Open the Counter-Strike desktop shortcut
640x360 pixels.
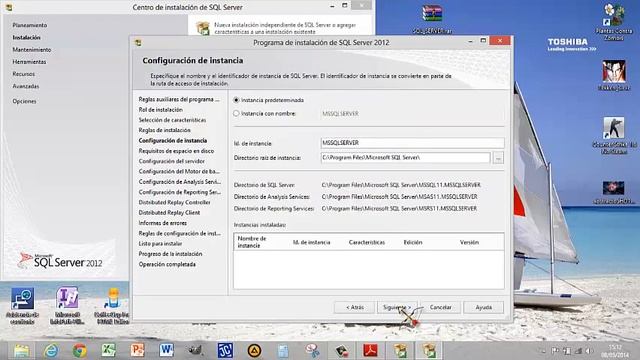(x=614, y=136)
